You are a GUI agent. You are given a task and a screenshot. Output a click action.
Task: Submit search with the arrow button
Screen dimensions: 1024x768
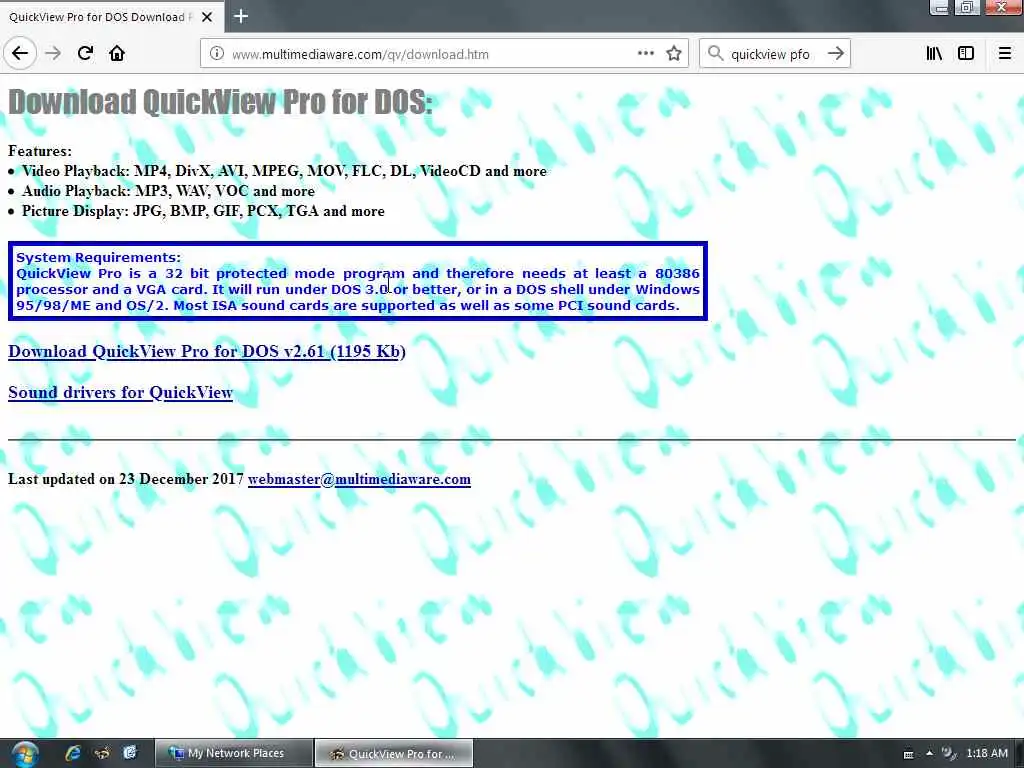coord(835,54)
